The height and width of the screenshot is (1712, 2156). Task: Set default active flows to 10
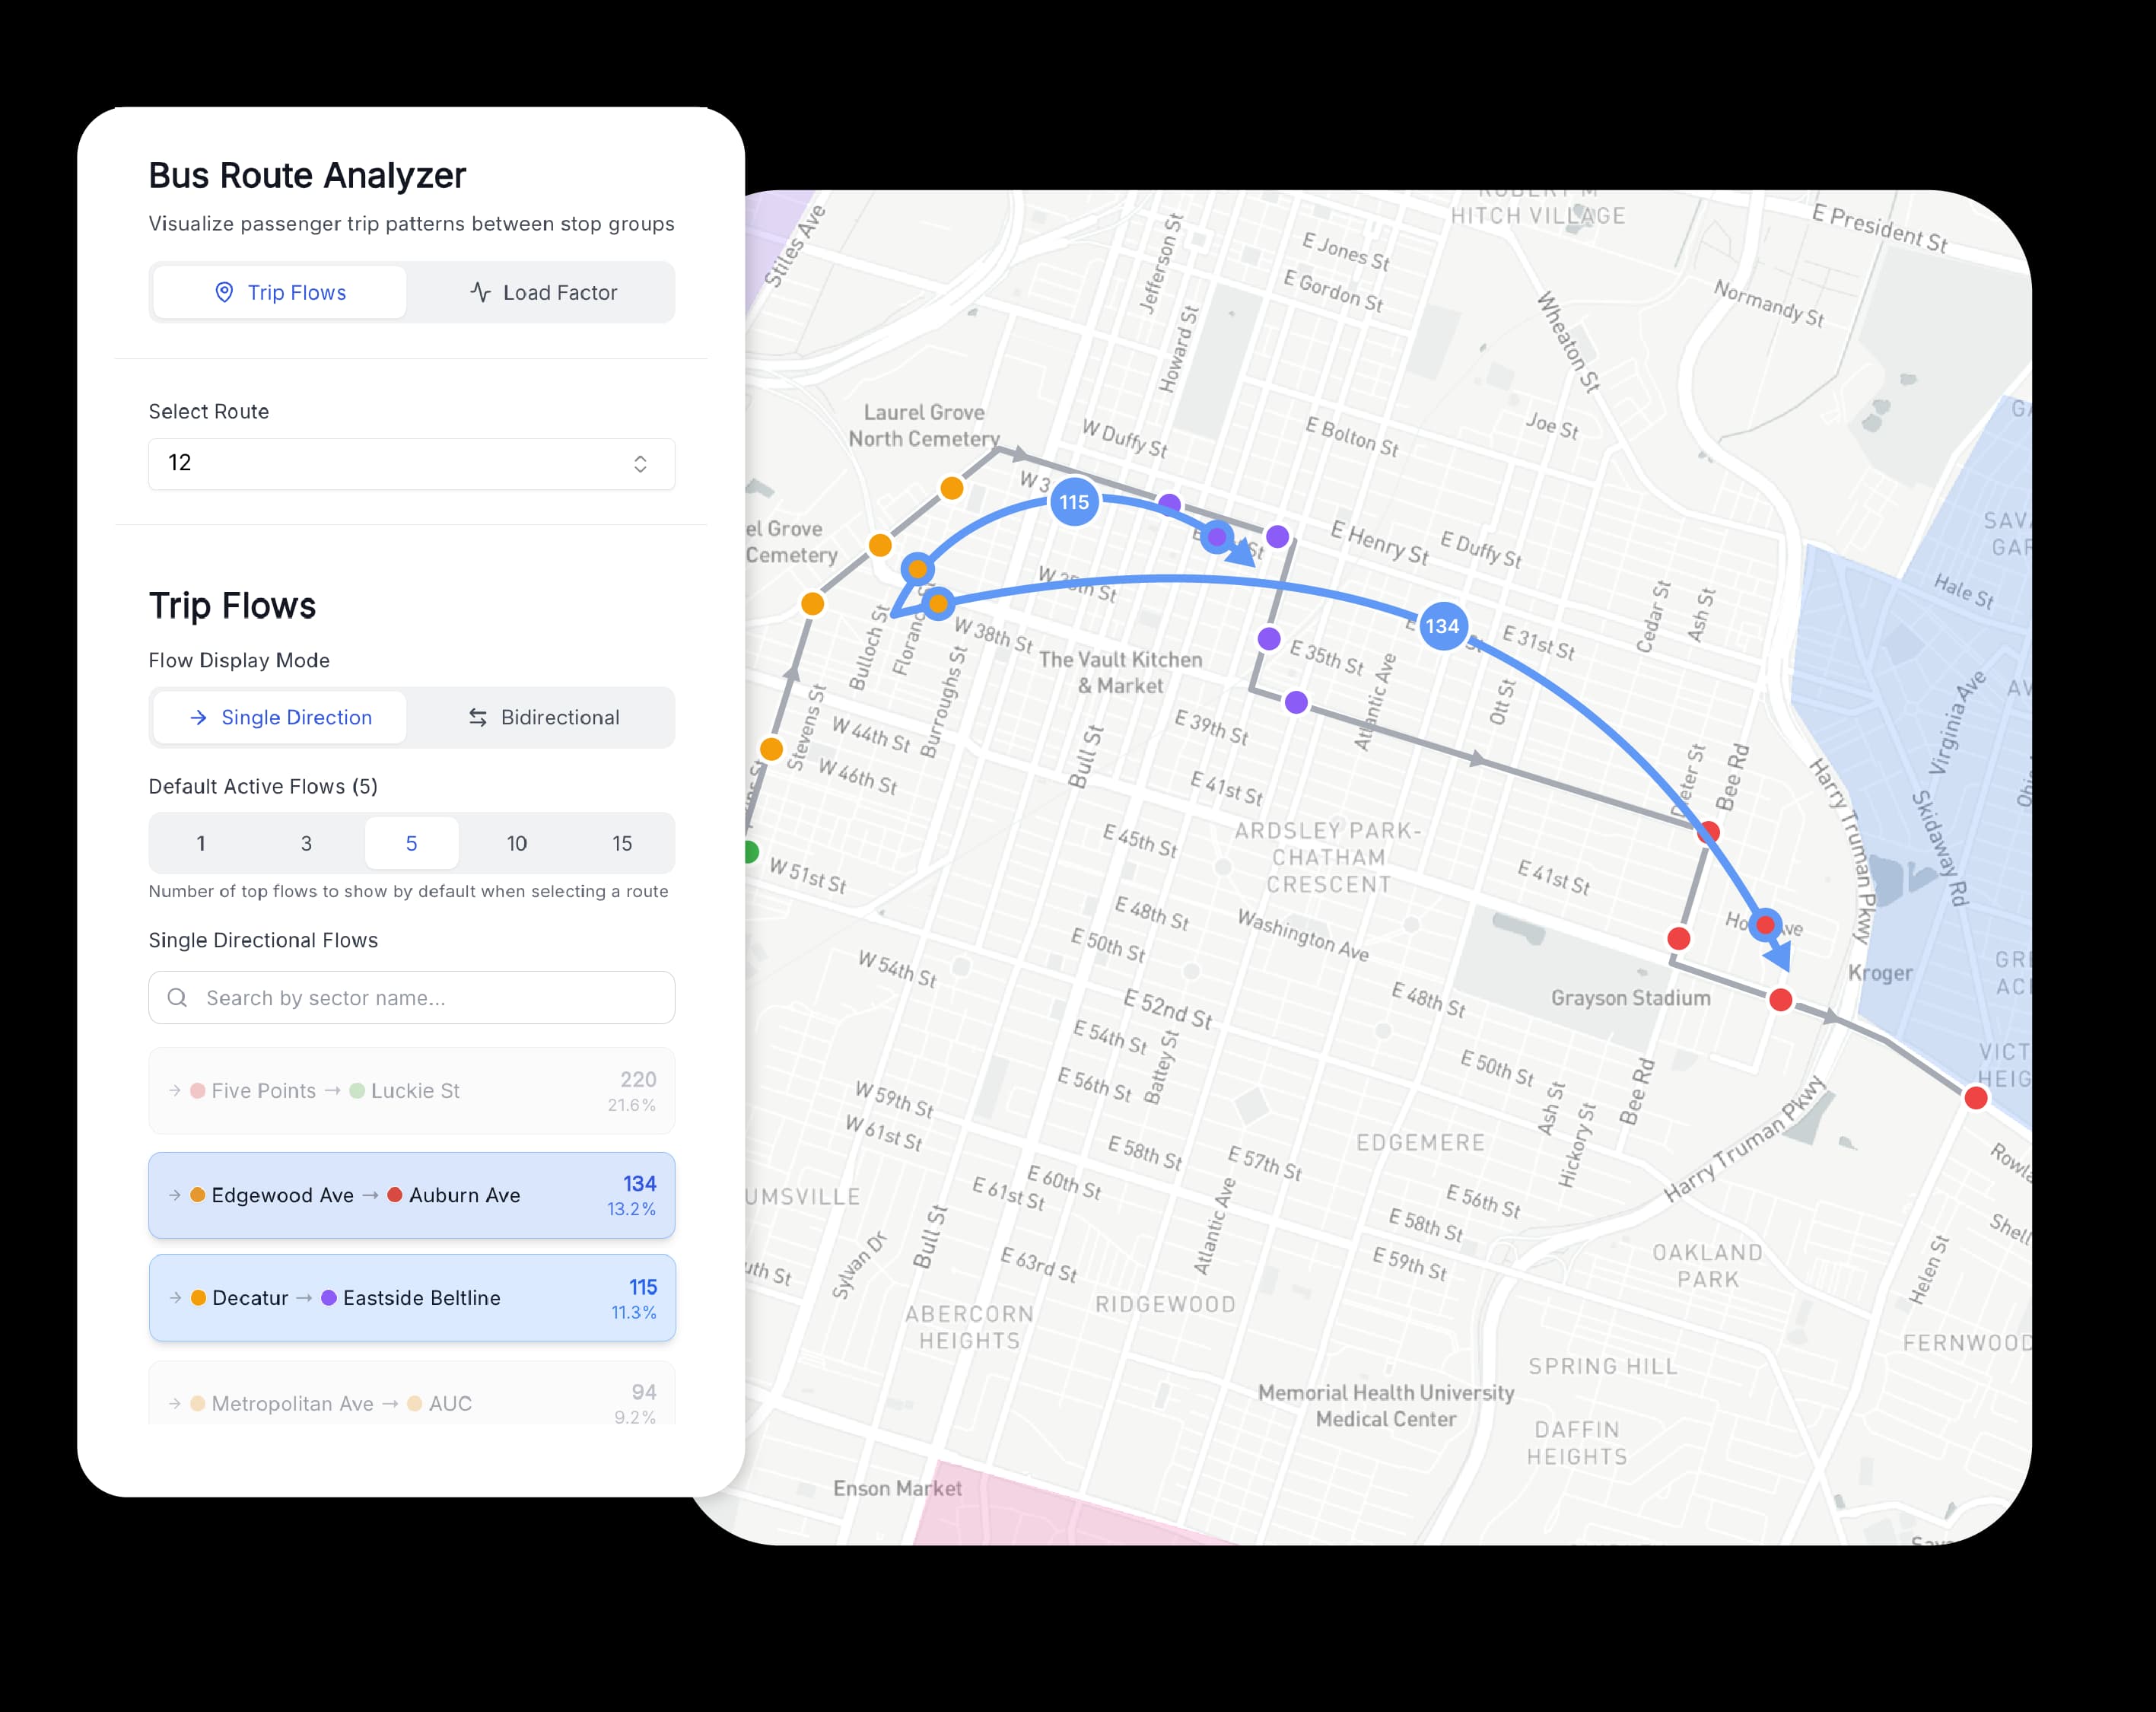(517, 843)
